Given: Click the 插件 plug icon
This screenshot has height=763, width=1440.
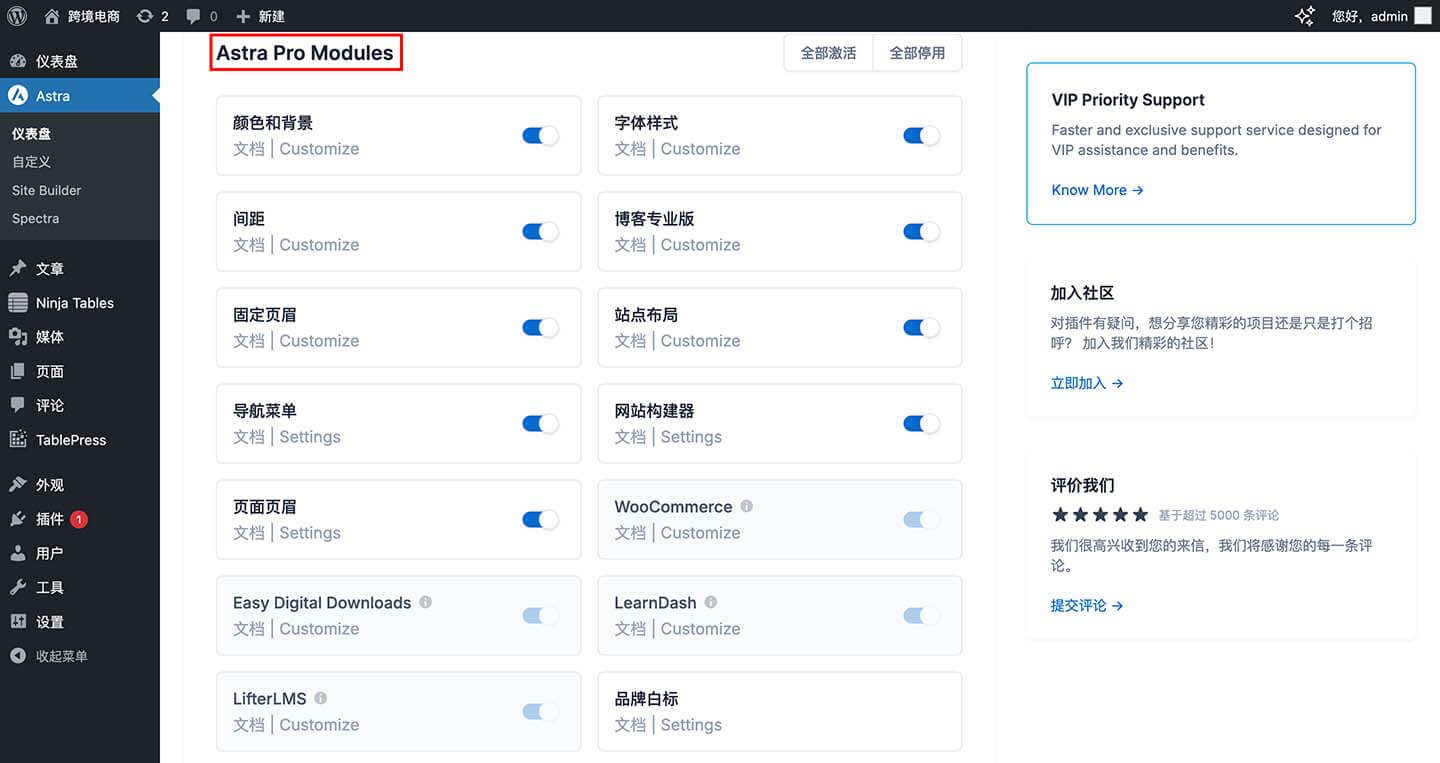Looking at the screenshot, I should [x=18, y=519].
